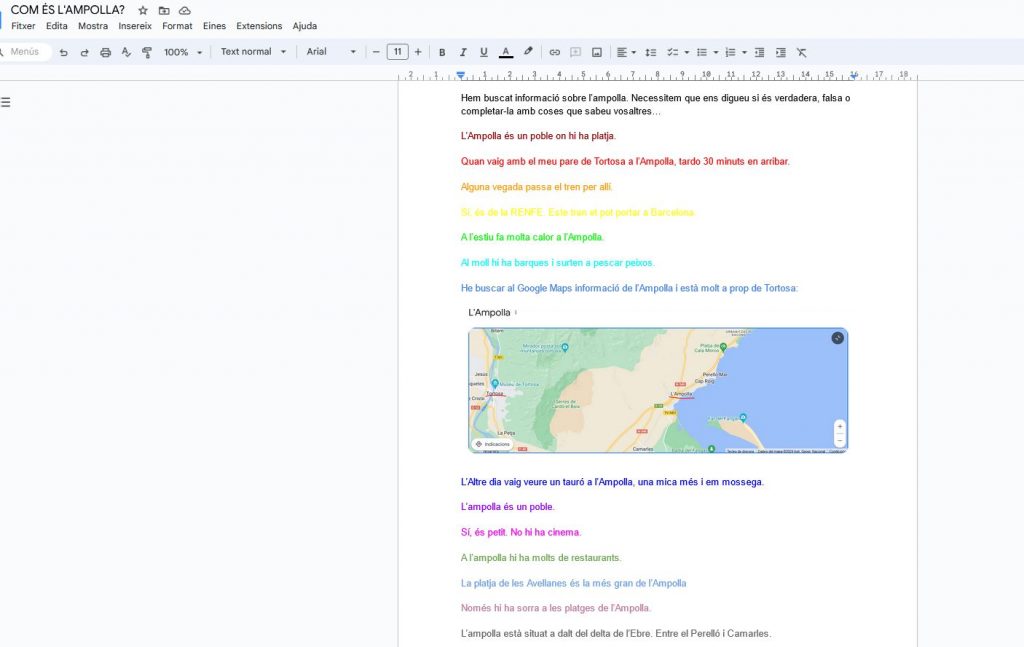Open the 100% zoom dropdown
Image resolution: width=1024 pixels, height=647 pixels.
point(183,52)
